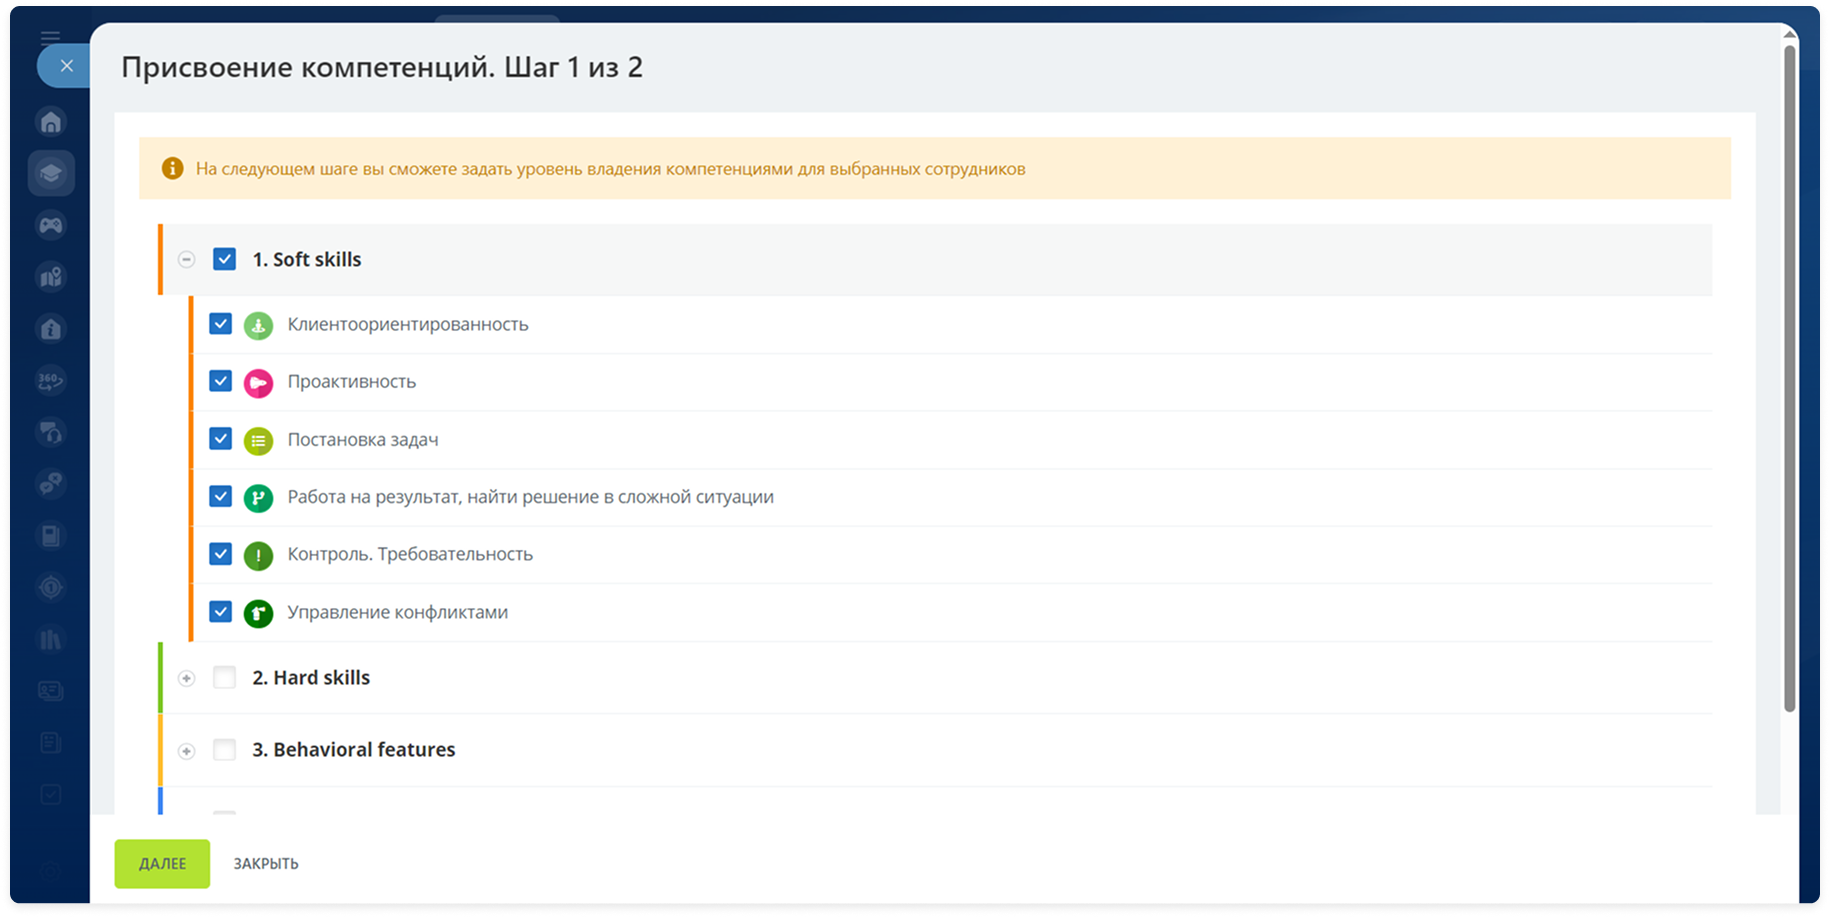Click the vertical scrollbar of the dialog
Screen dimensions: 1830x918
coord(1789,380)
